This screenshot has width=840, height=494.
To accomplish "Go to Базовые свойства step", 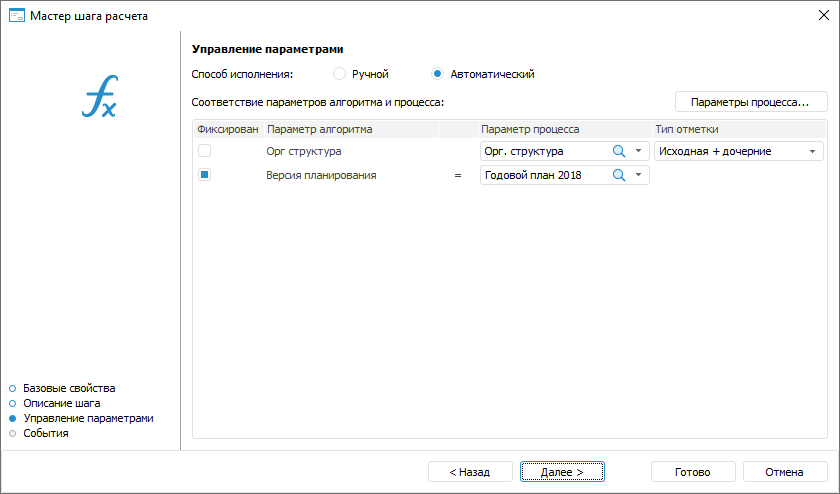I will pos(69,388).
